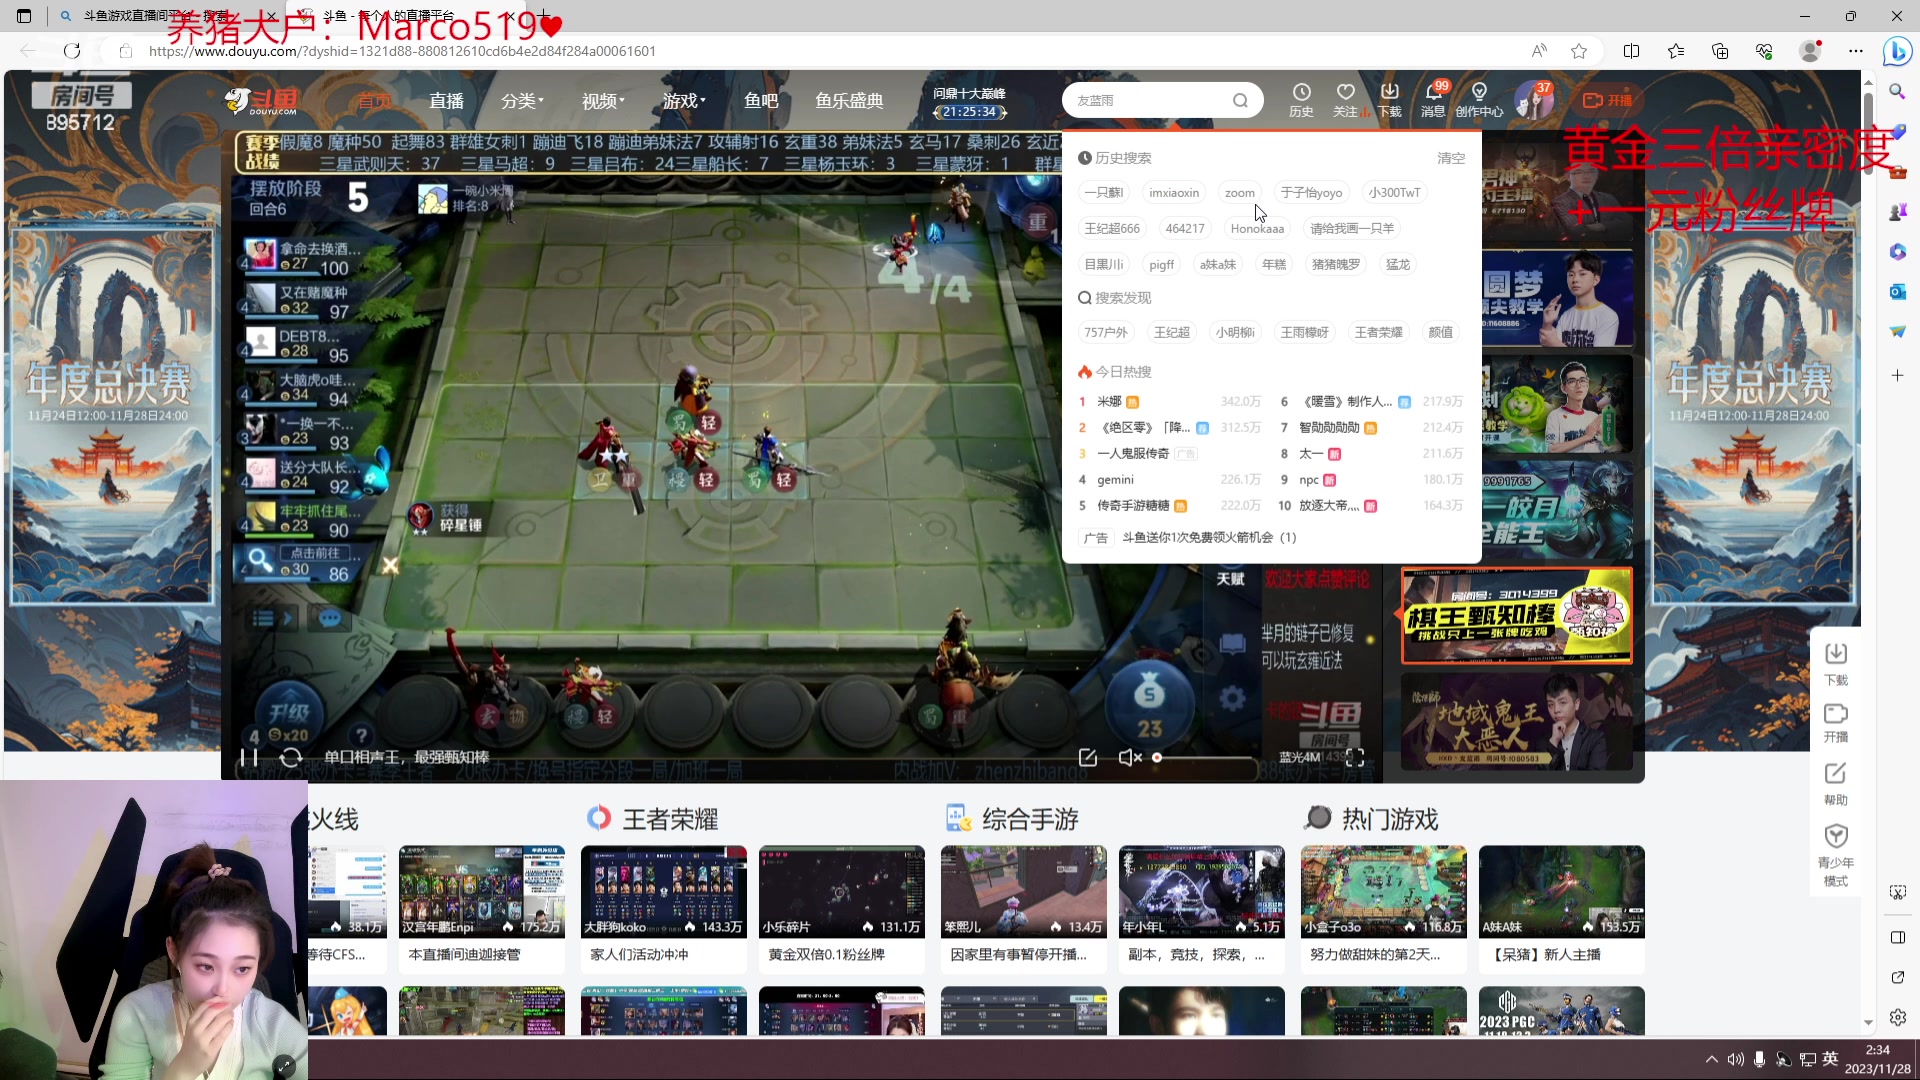Open 创作中心 lightbulb icon
Viewport: 1920px width, 1080px height.
1479,92
